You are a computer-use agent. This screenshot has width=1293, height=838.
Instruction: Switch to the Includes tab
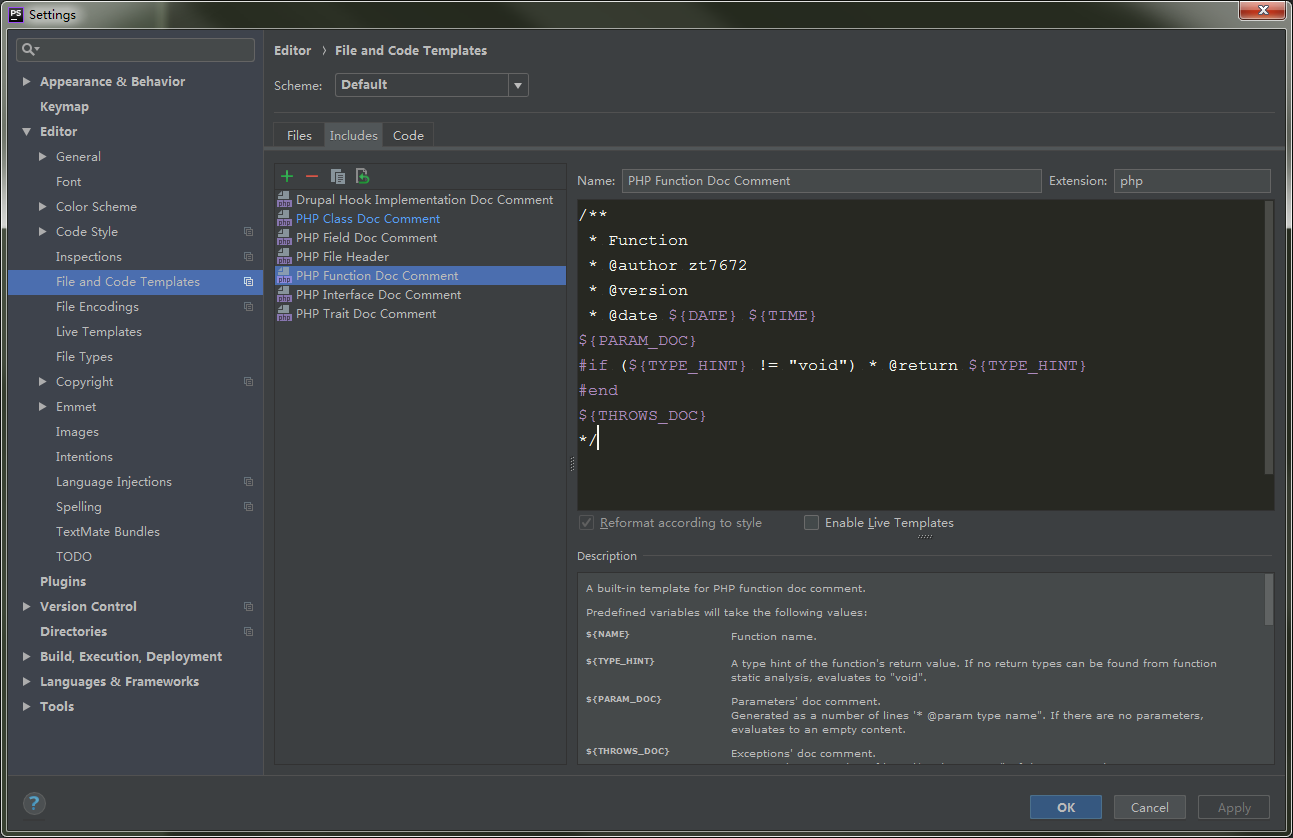pos(354,135)
